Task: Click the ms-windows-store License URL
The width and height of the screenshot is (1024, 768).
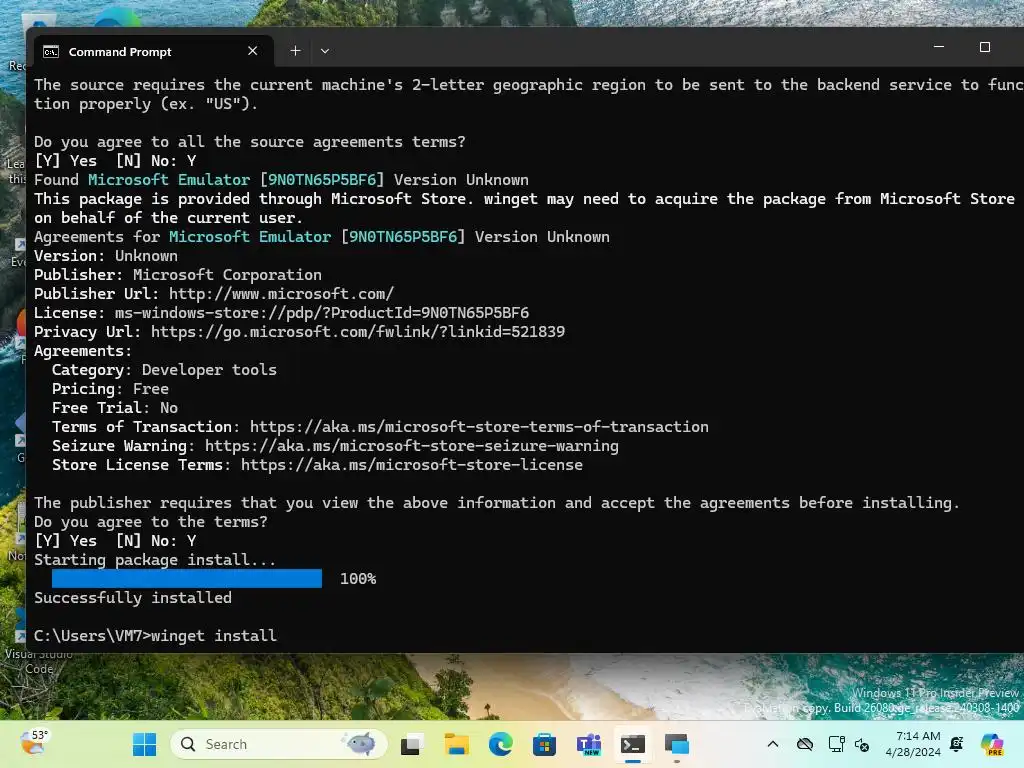Action: coord(322,313)
